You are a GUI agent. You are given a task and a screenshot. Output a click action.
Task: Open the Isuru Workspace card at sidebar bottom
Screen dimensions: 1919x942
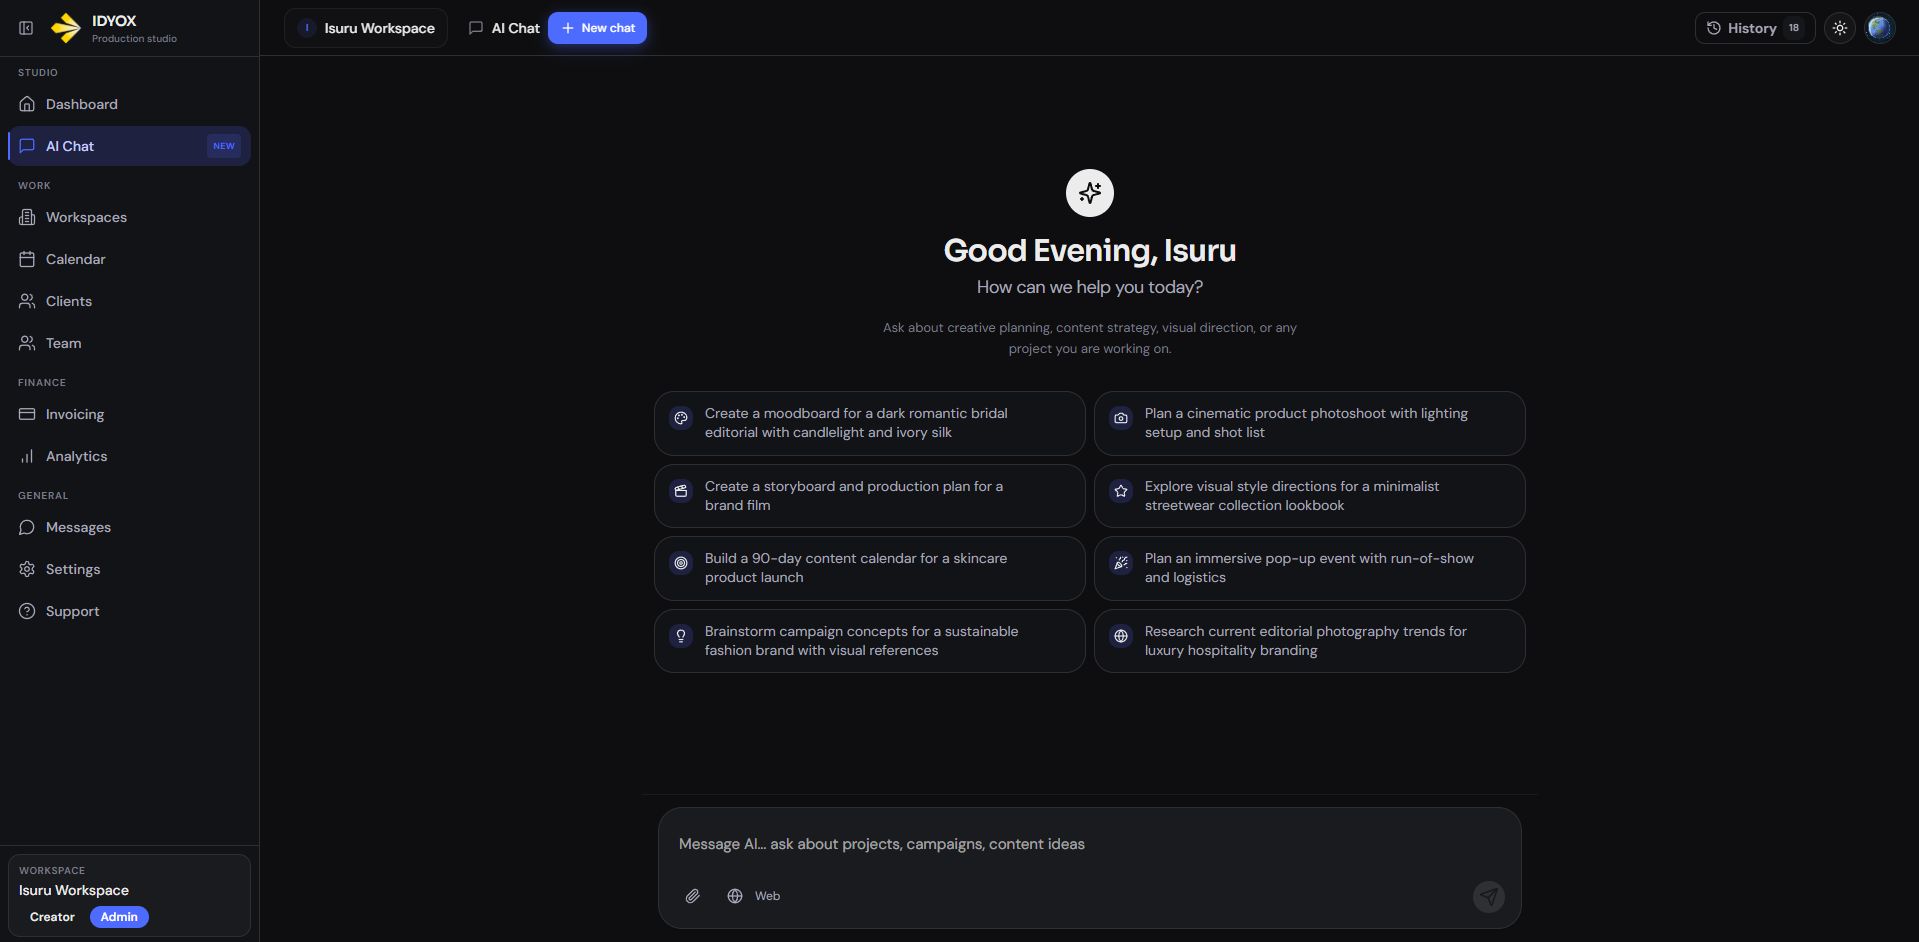point(129,895)
